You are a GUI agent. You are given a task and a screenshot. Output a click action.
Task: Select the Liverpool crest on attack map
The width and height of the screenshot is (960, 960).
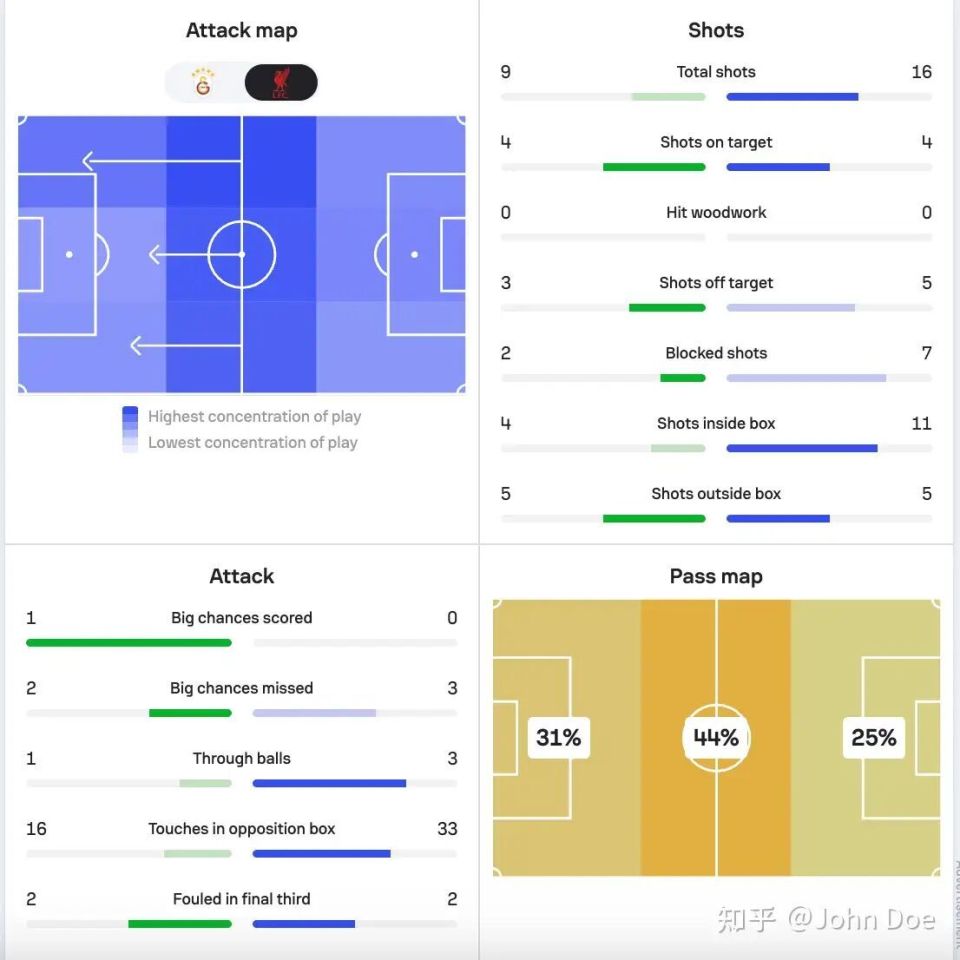[x=280, y=83]
